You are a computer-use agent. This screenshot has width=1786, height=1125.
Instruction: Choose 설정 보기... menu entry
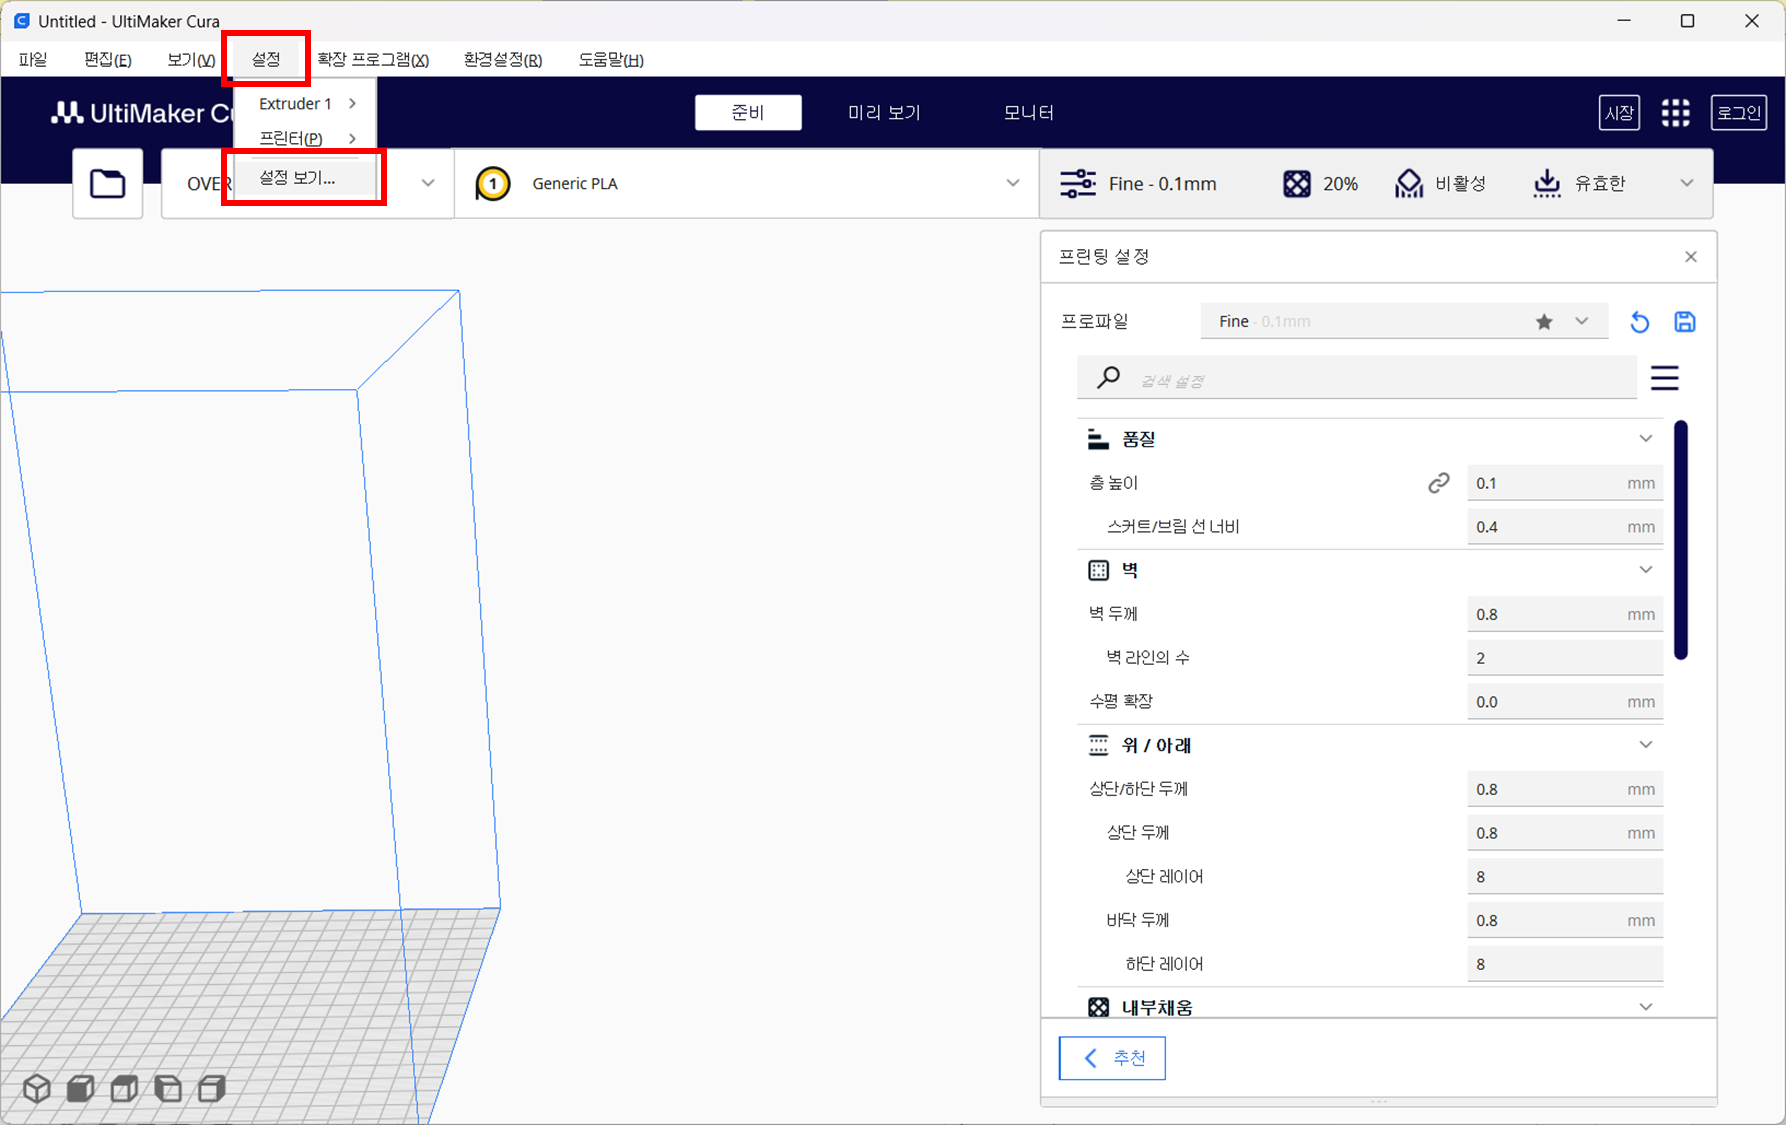pyautogui.click(x=305, y=178)
